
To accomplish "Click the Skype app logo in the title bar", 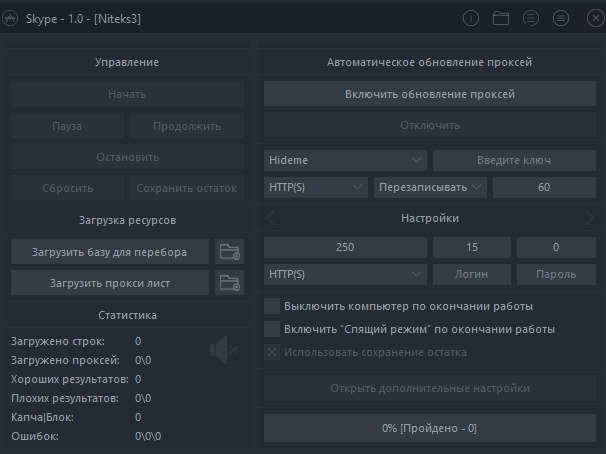I will click(12, 18).
